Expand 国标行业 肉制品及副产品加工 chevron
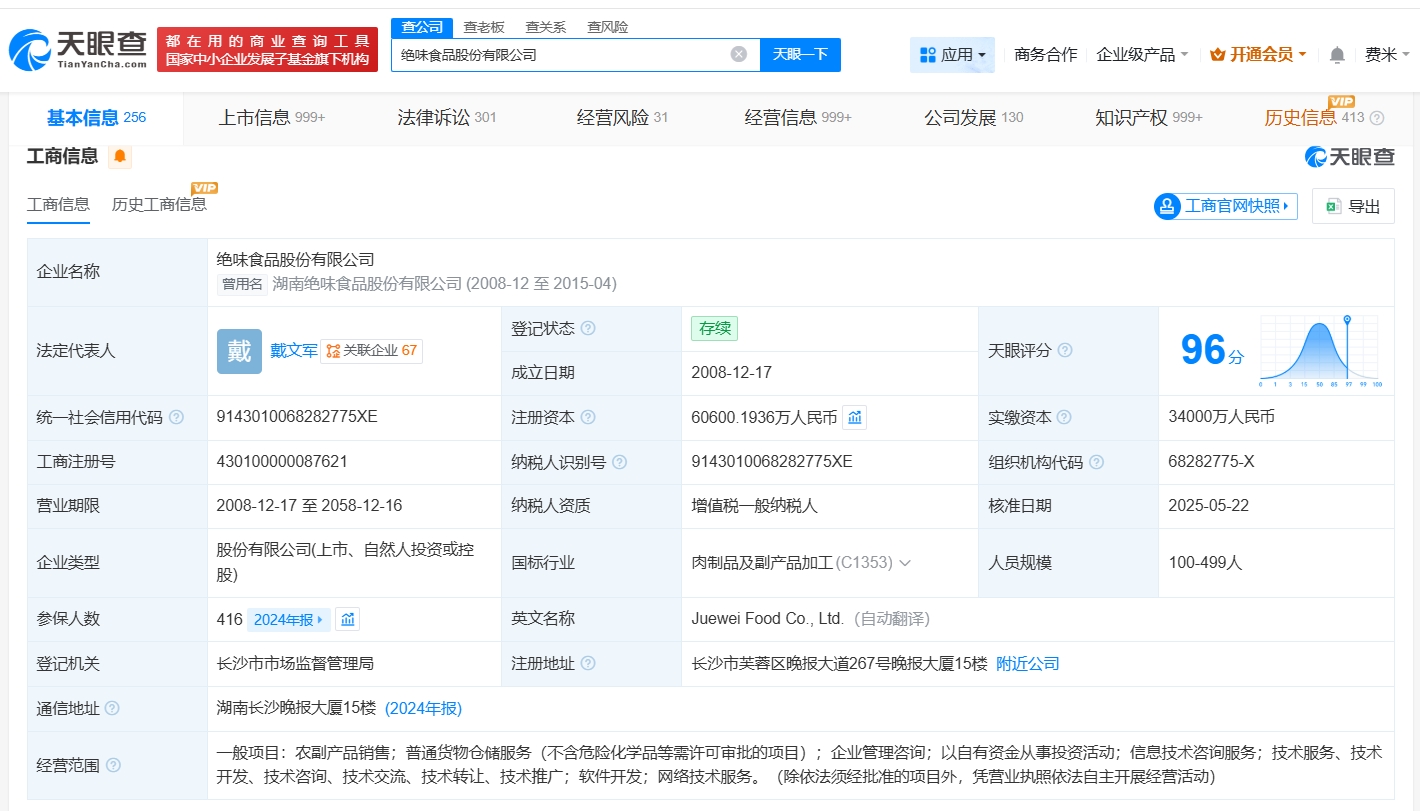Viewport: 1420px width, 811px height. [x=905, y=563]
